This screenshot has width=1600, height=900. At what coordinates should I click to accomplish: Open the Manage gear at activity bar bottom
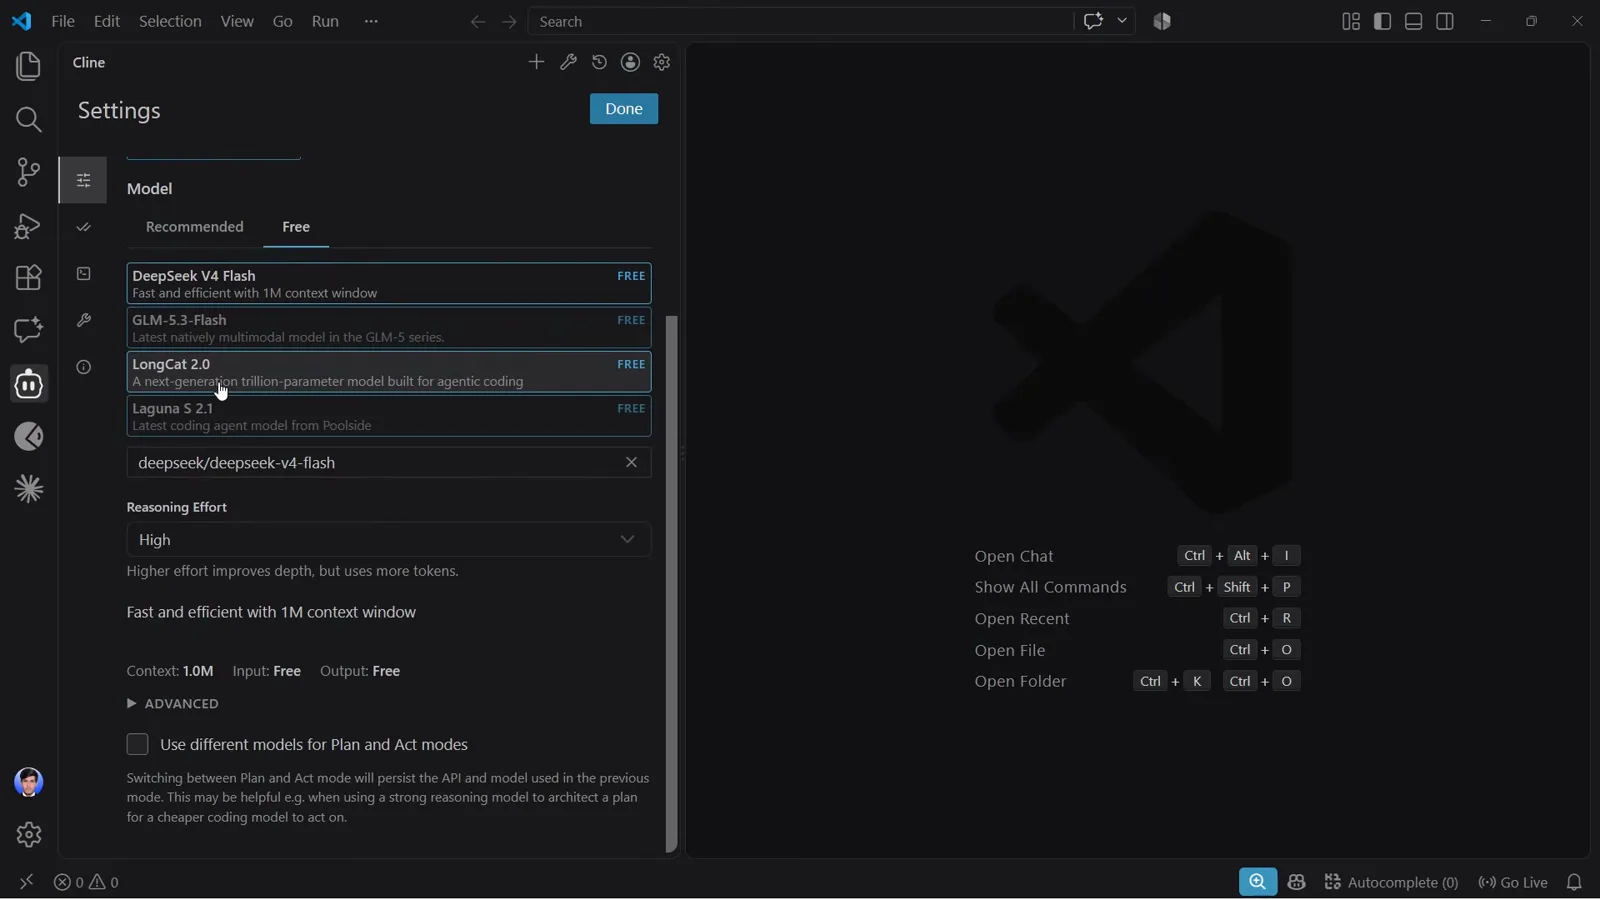coord(28,835)
